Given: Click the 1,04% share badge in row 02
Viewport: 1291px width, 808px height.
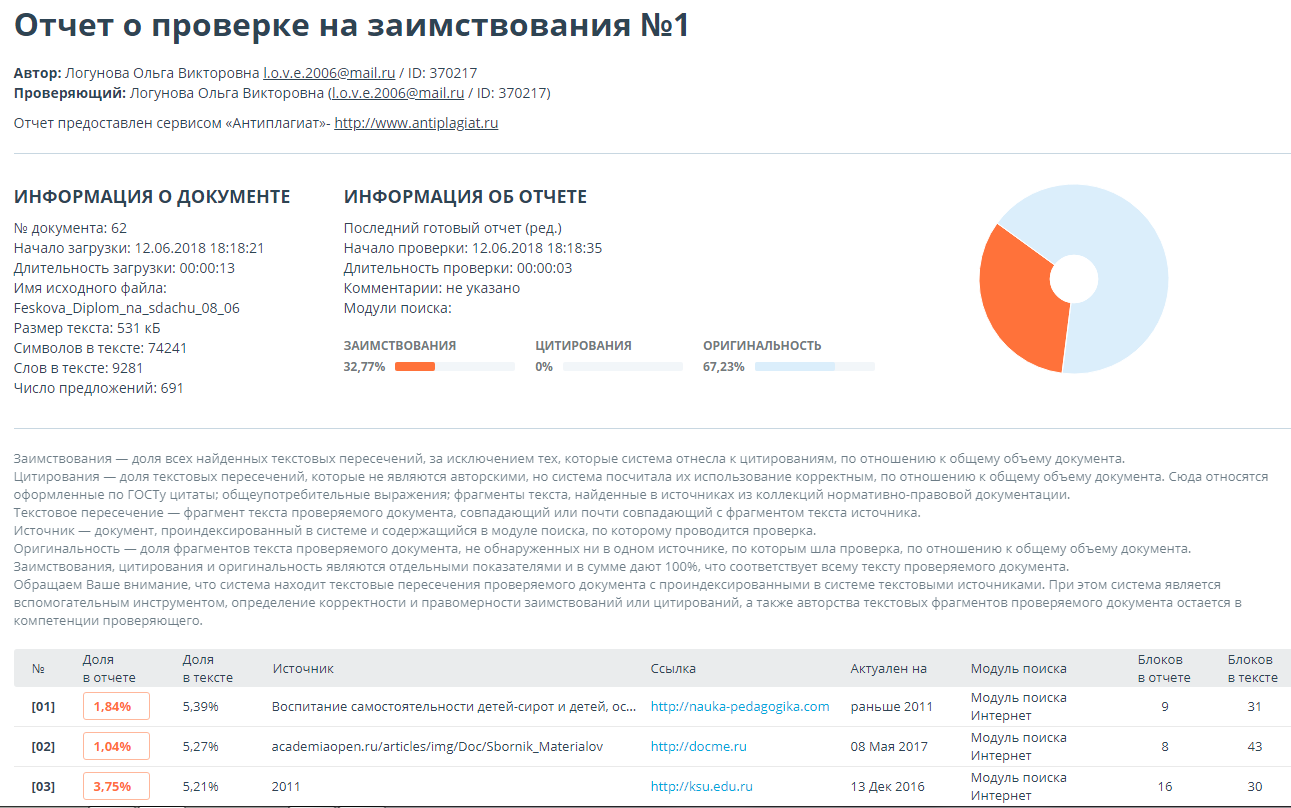Looking at the screenshot, I should (x=116, y=746).
